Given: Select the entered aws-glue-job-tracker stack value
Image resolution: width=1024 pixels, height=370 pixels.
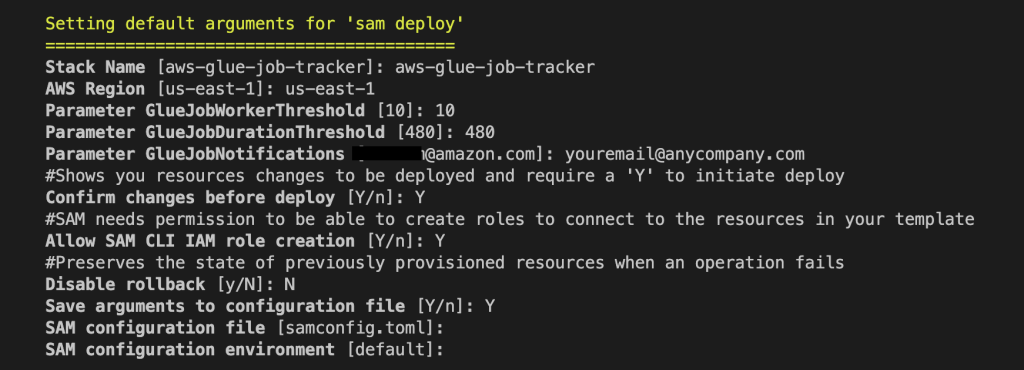Looking at the screenshot, I should pyautogui.click(x=494, y=67).
